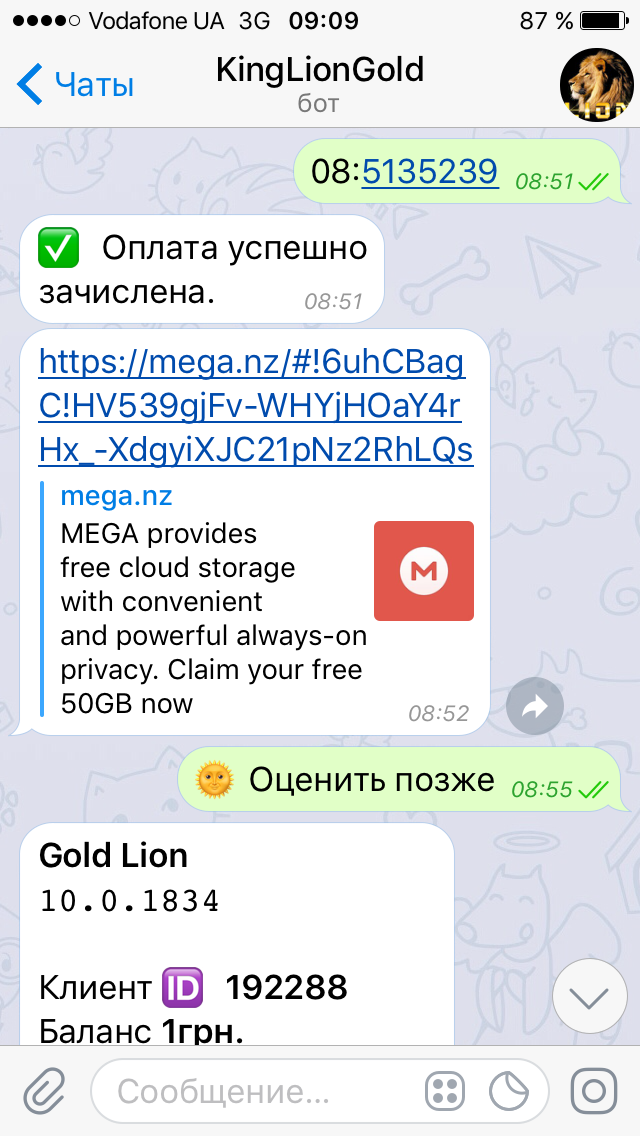Open KingLionGold chat title info

[320, 83]
